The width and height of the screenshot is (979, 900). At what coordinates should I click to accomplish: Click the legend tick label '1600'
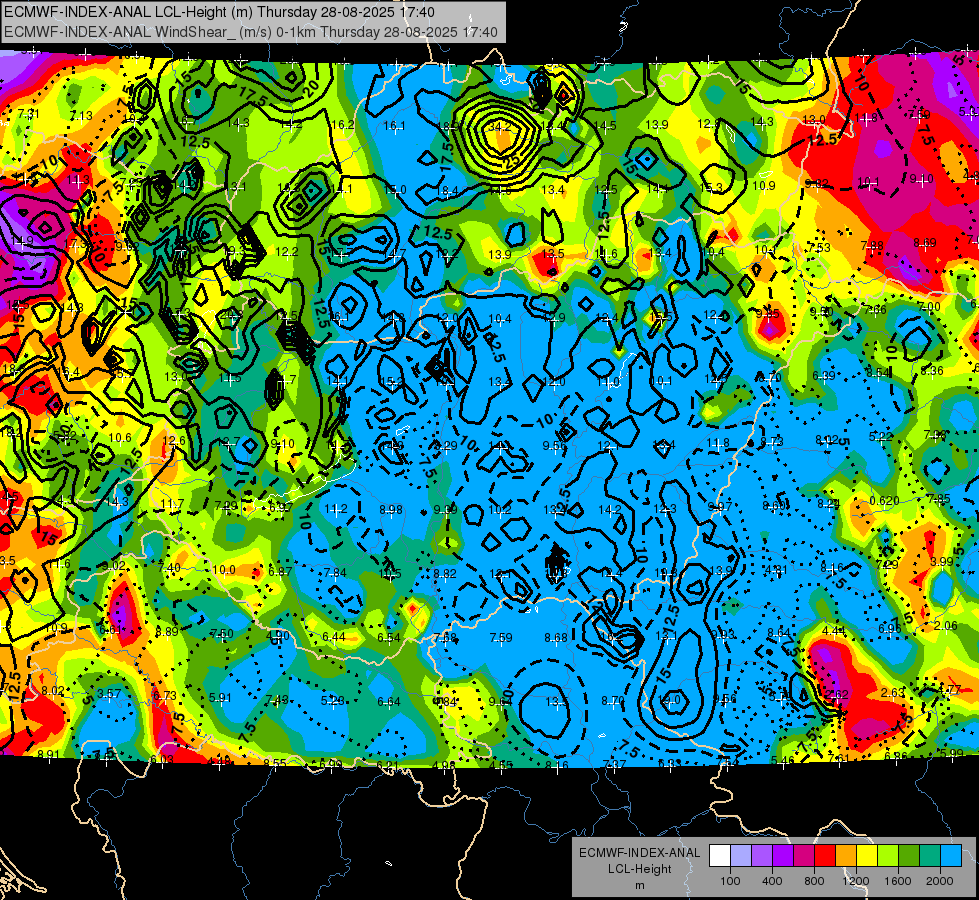pyautogui.click(x=898, y=881)
